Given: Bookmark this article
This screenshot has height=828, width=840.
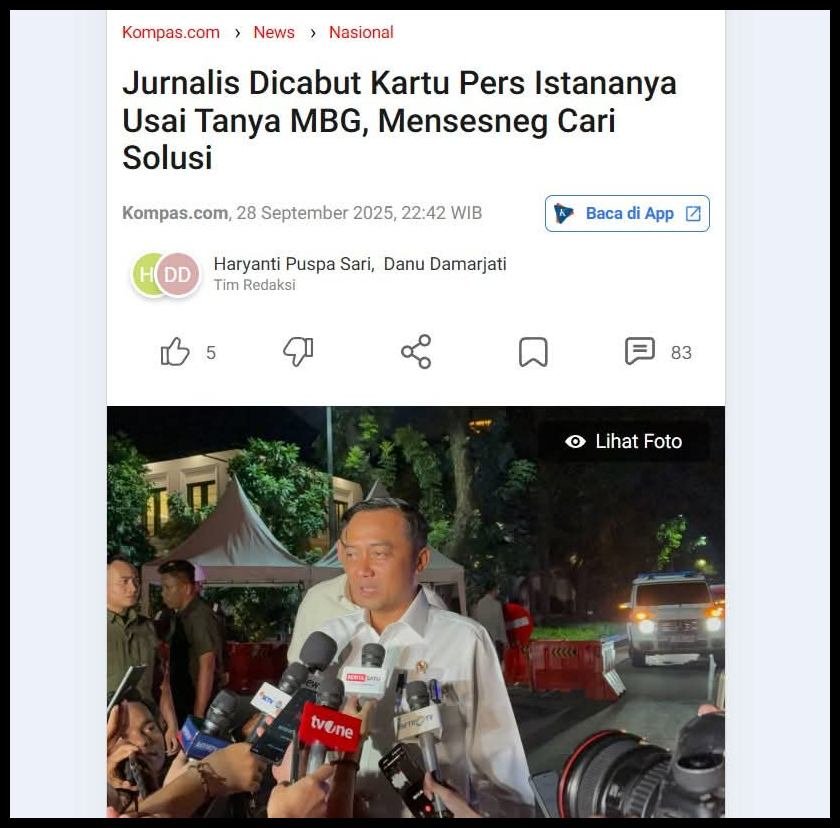Looking at the screenshot, I should click(533, 352).
